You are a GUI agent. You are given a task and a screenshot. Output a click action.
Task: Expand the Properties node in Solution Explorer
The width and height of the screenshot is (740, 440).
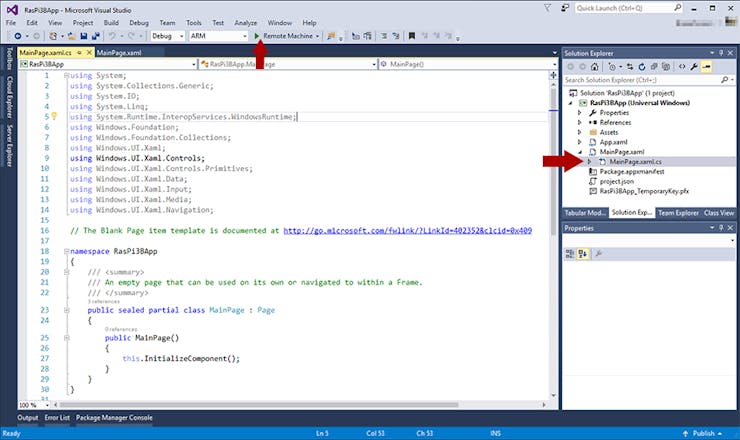pos(580,113)
